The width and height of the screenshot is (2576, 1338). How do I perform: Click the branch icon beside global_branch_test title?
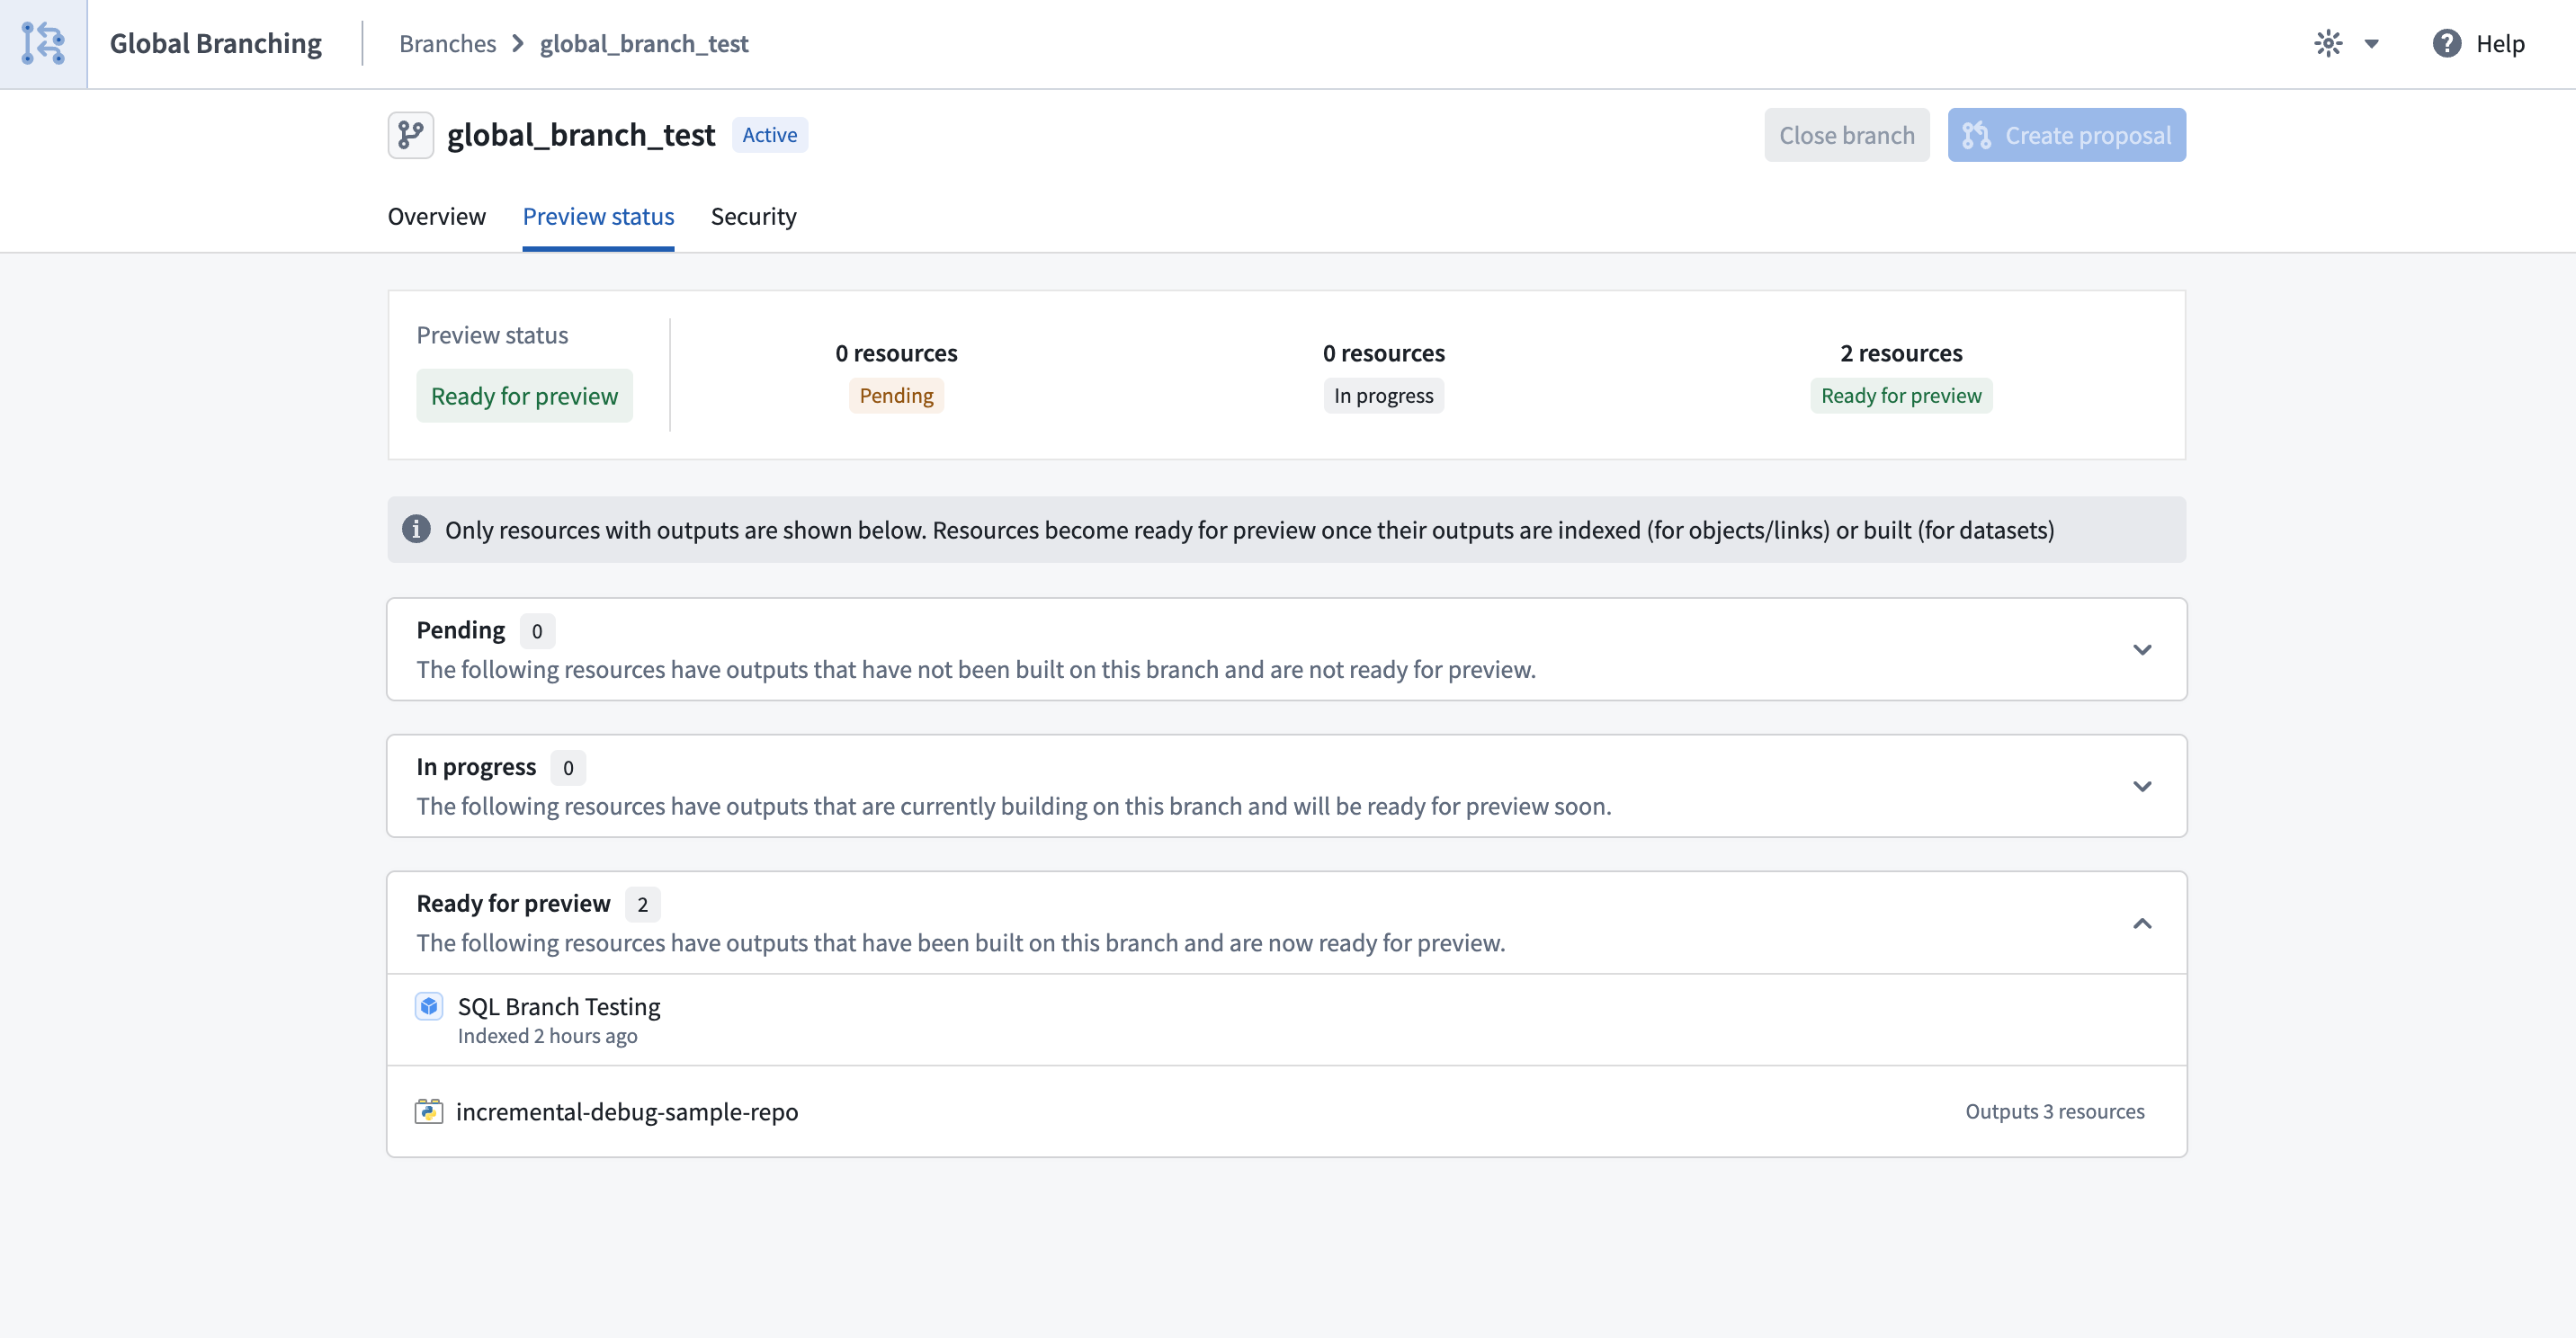pyautogui.click(x=410, y=134)
